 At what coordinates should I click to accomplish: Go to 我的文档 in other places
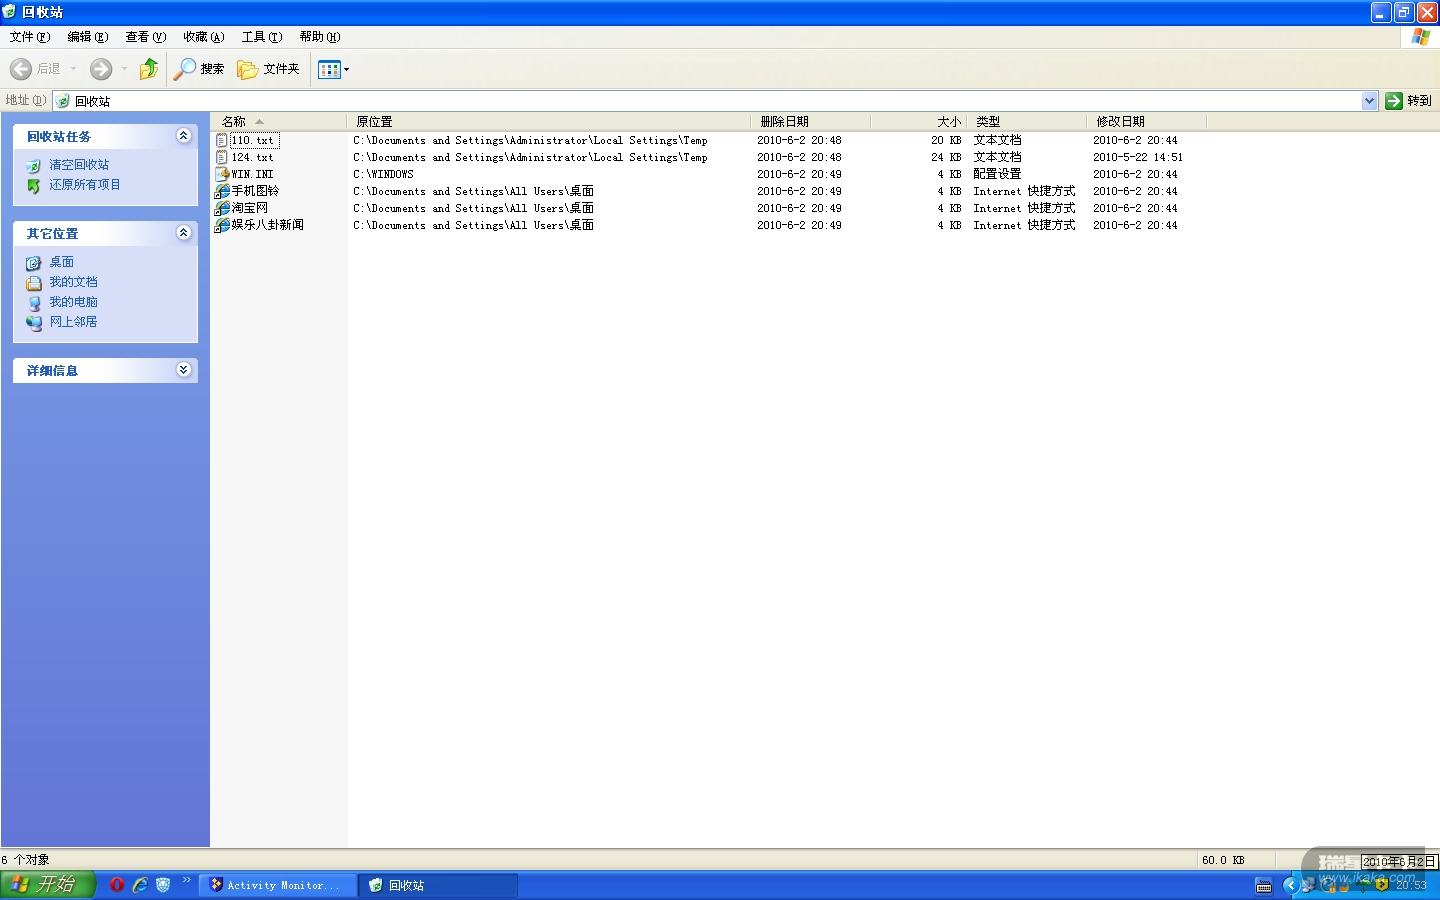coord(74,282)
